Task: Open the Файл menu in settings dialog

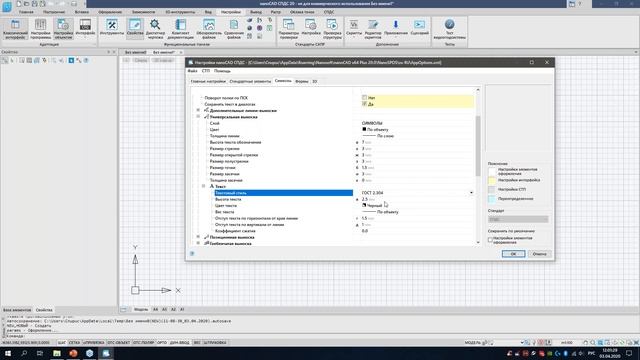Action: coord(192,71)
